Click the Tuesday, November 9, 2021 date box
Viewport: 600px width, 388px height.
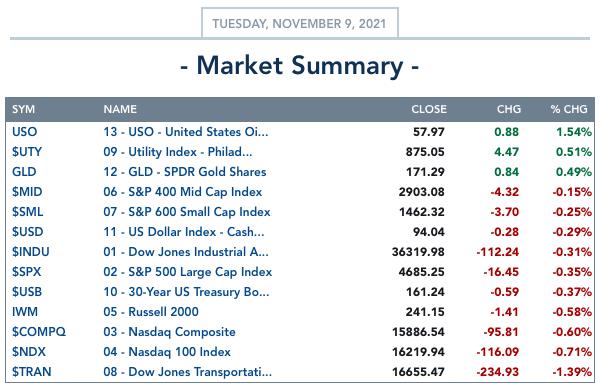coord(300,23)
